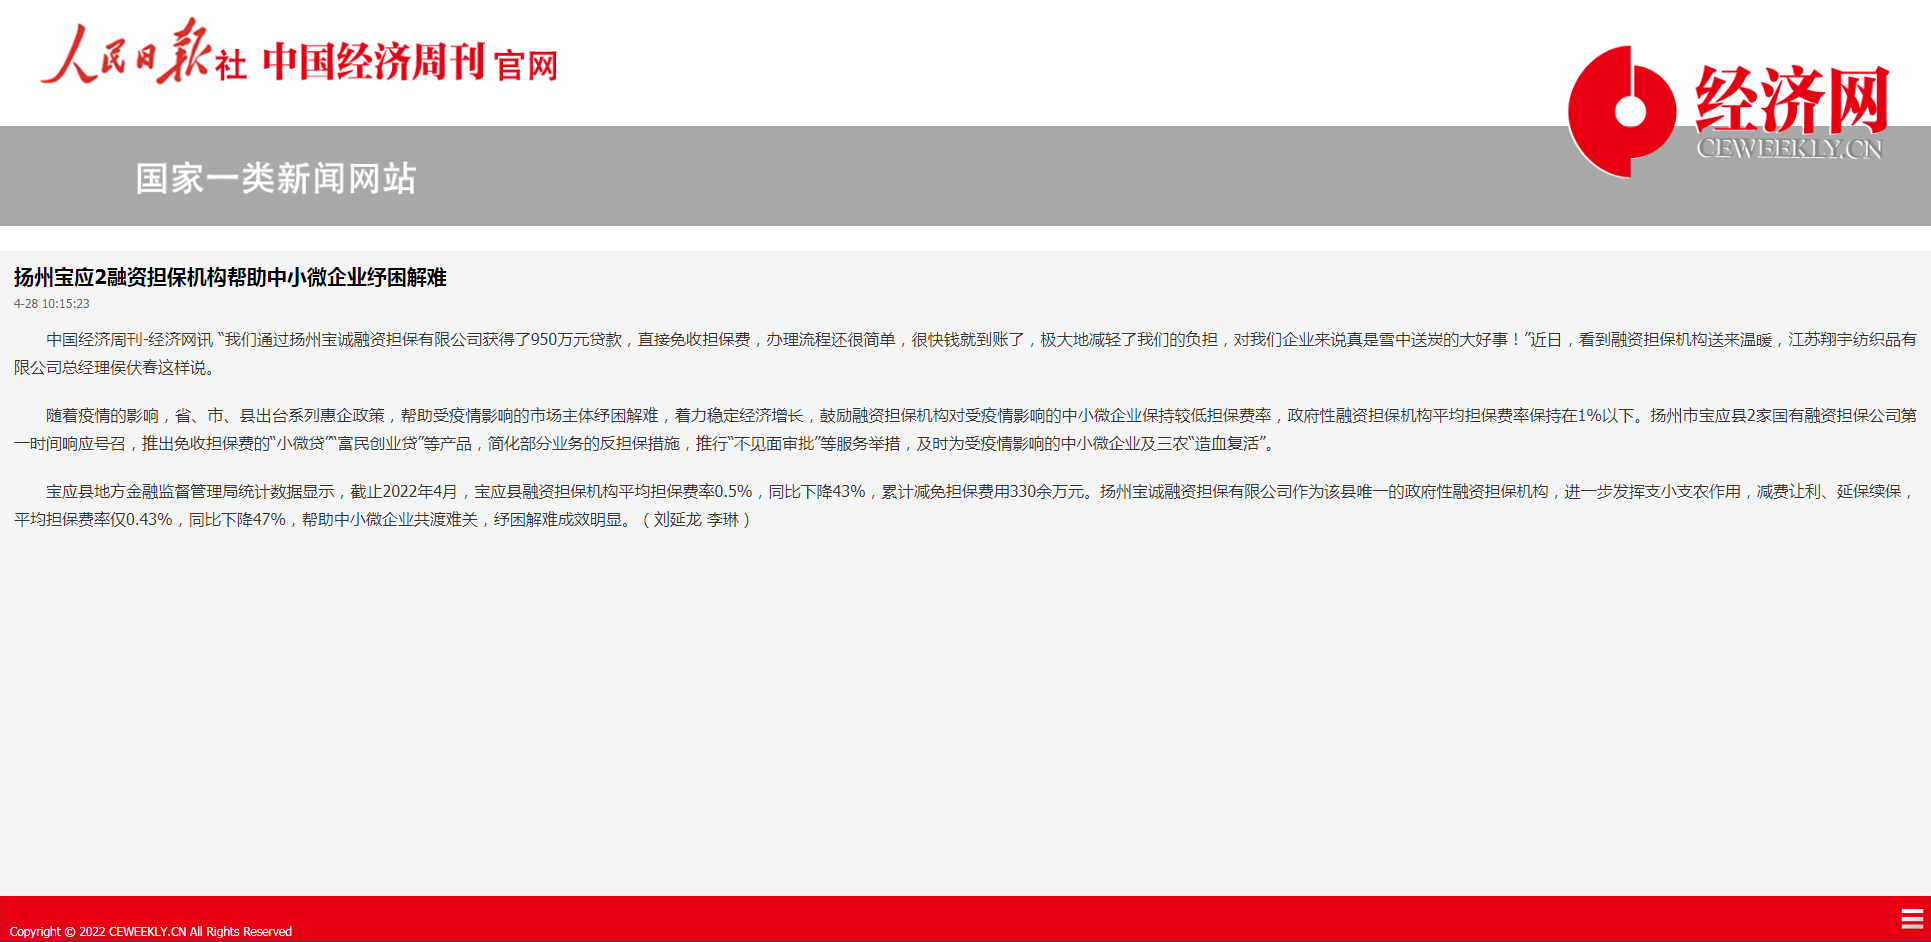This screenshot has width=1931, height=942.
Task: Click the 人民日报社 calligraphy logo
Action: tap(142, 54)
